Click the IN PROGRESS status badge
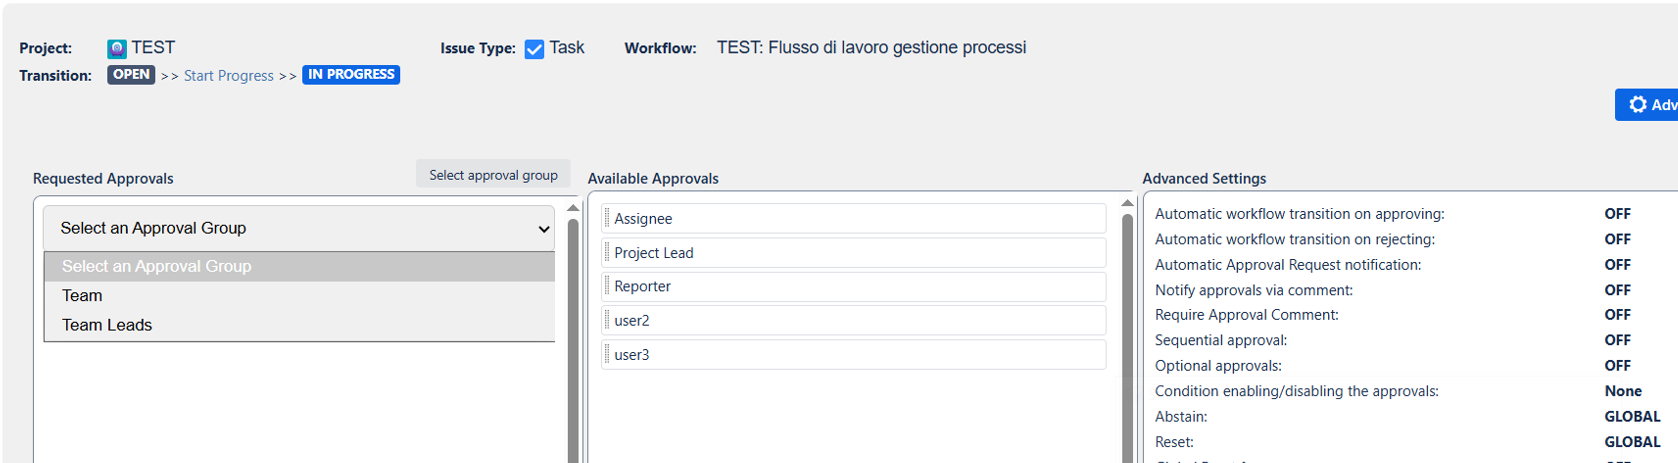 [351, 75]
